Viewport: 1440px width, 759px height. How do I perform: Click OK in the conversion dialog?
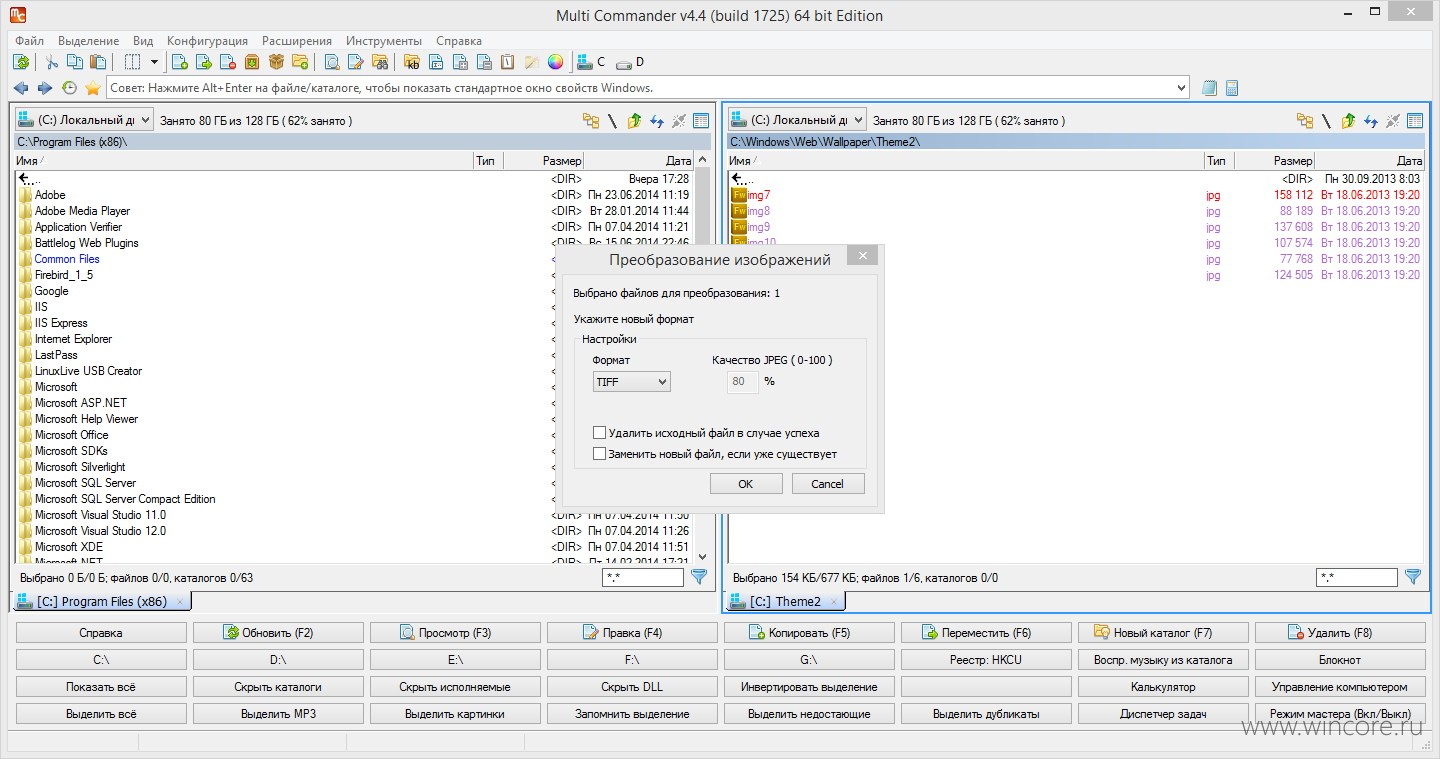coord(746,484)
